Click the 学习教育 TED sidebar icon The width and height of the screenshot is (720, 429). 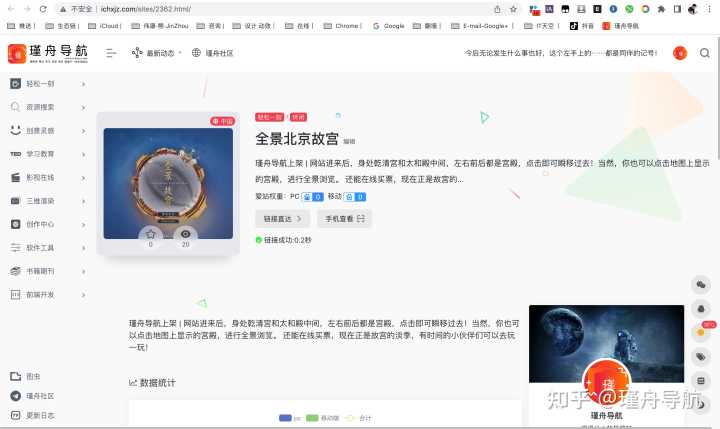(16, 154)
